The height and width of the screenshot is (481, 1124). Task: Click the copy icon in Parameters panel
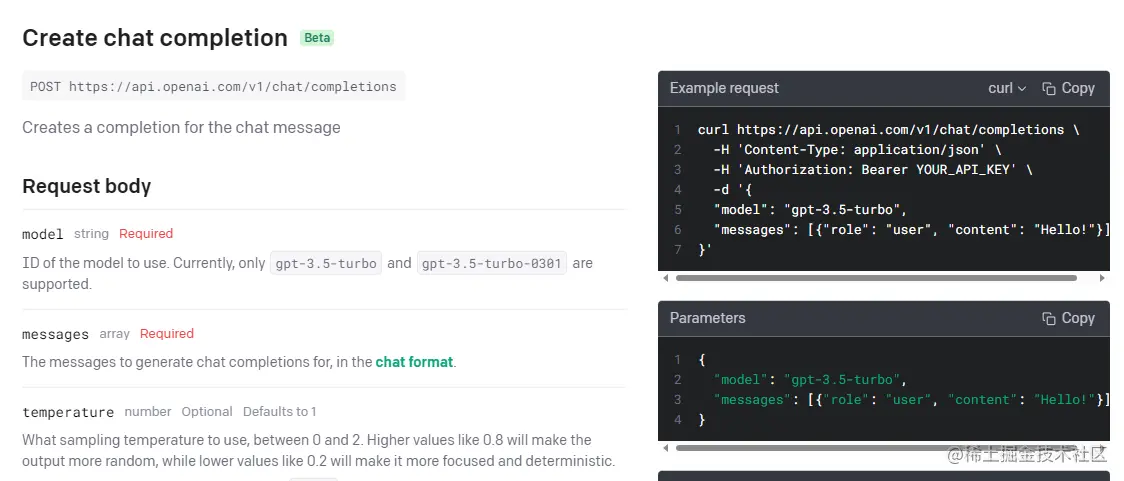[1049, 319]
